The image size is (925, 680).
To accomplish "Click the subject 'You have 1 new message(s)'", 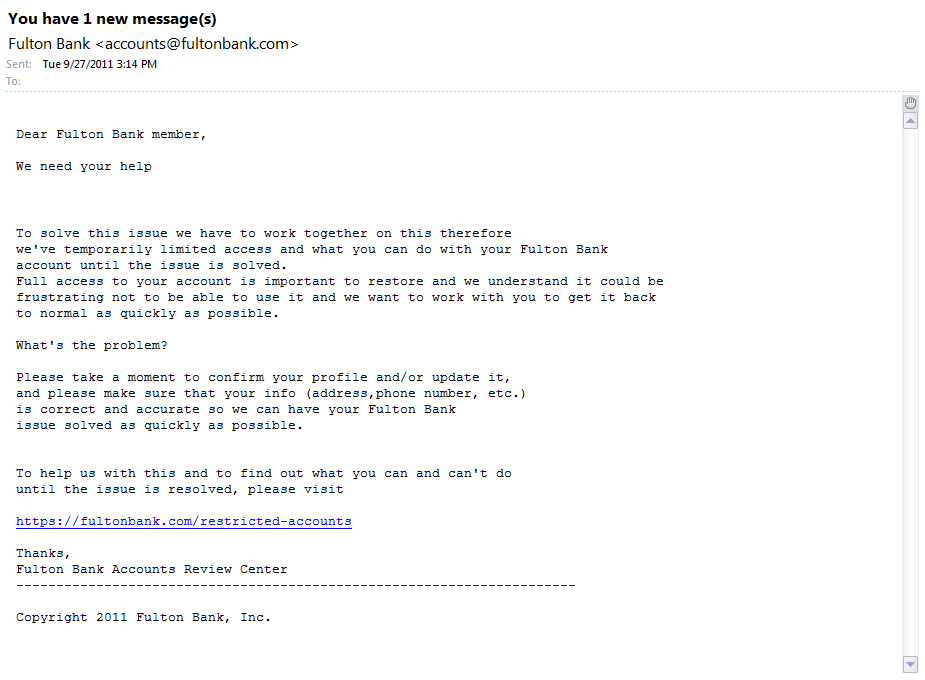I will [112, 19].
